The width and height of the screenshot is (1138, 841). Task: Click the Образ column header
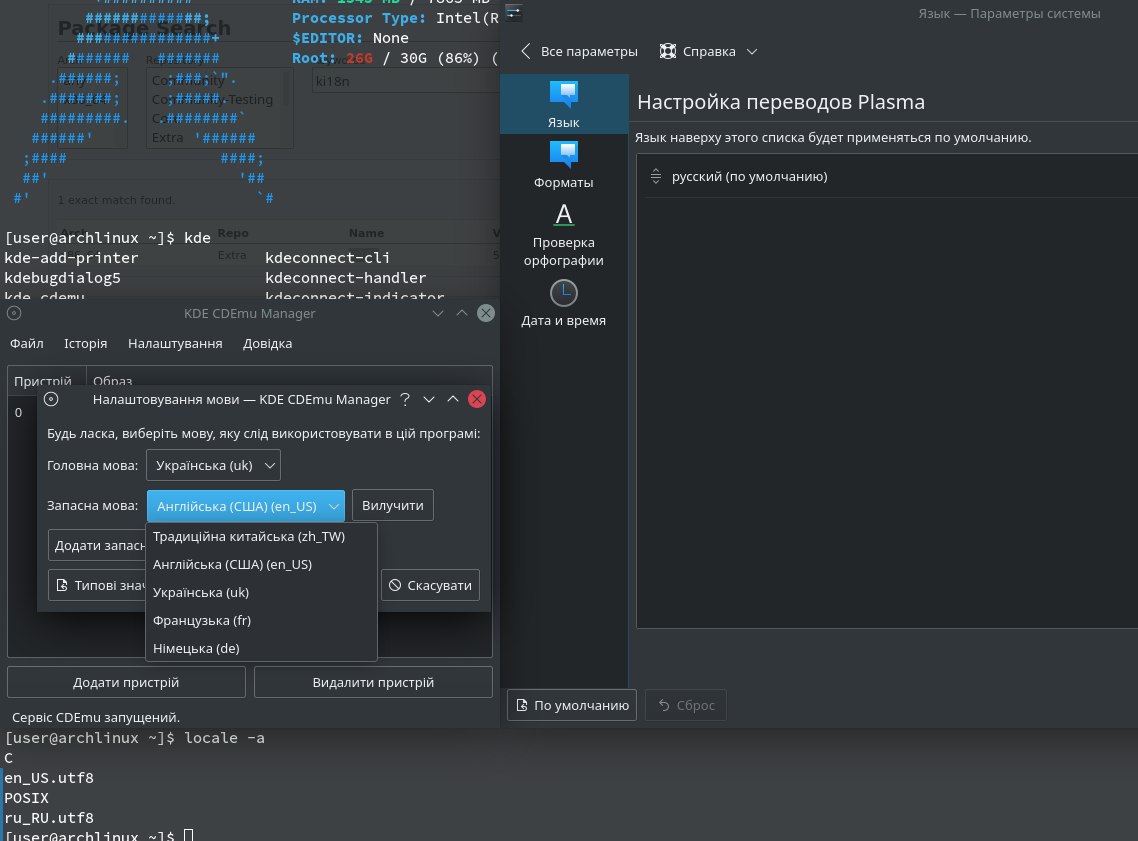(x=112, y=379)
